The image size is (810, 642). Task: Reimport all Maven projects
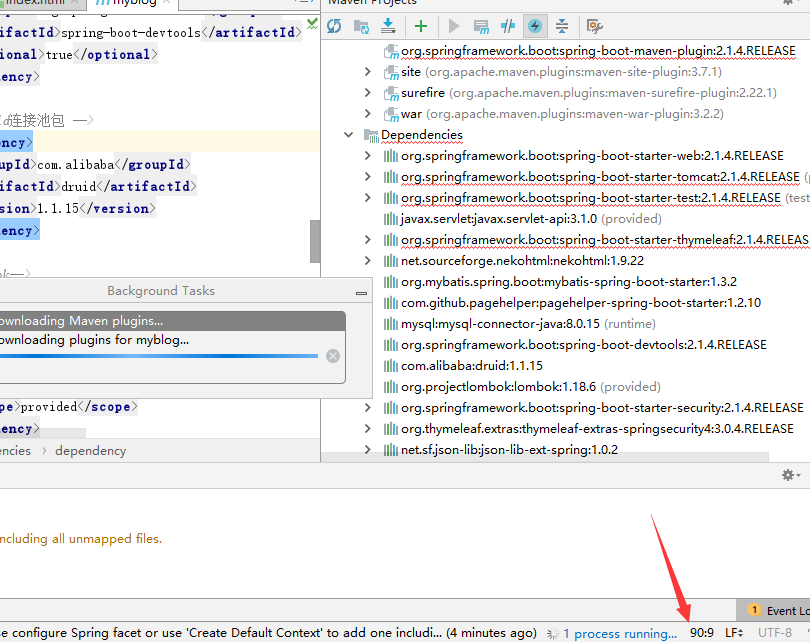pyautogui.click(x=334, y=26)
